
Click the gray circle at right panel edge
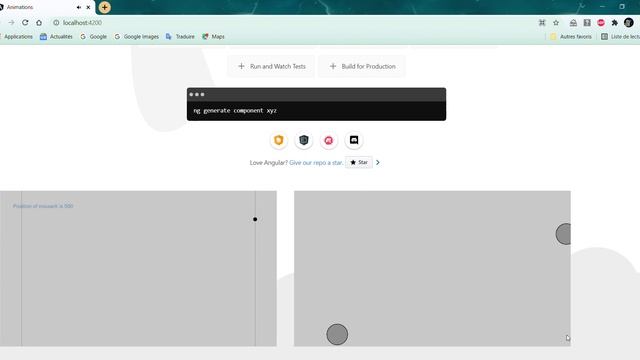(563, 234)
